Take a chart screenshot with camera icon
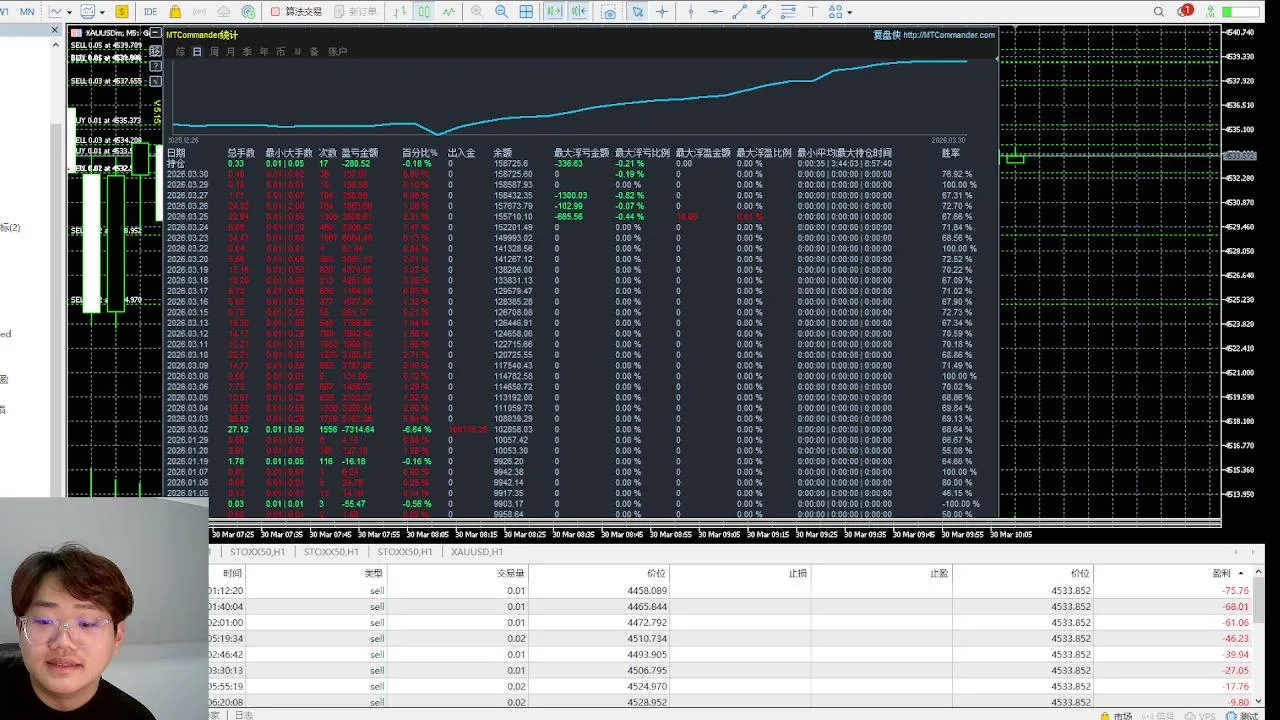This screenshot has height=720, width=1280. click(608, 12)
